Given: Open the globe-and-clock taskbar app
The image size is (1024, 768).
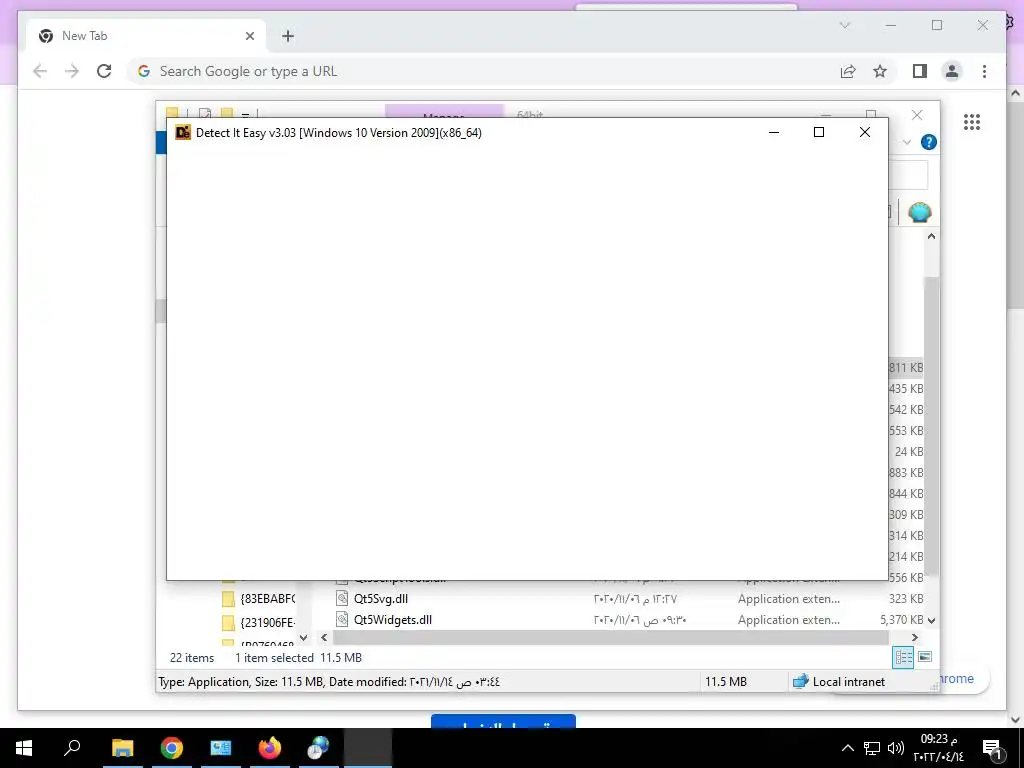Looking at the screenshot, I should click(x=319, y=748).
